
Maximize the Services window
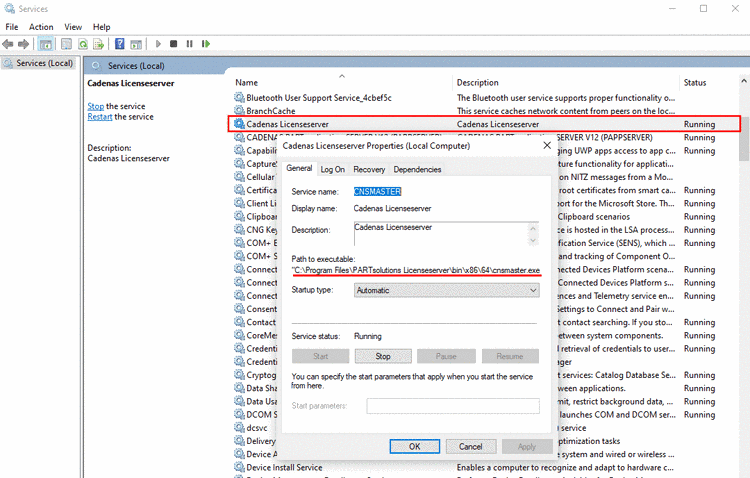(703, 9)
